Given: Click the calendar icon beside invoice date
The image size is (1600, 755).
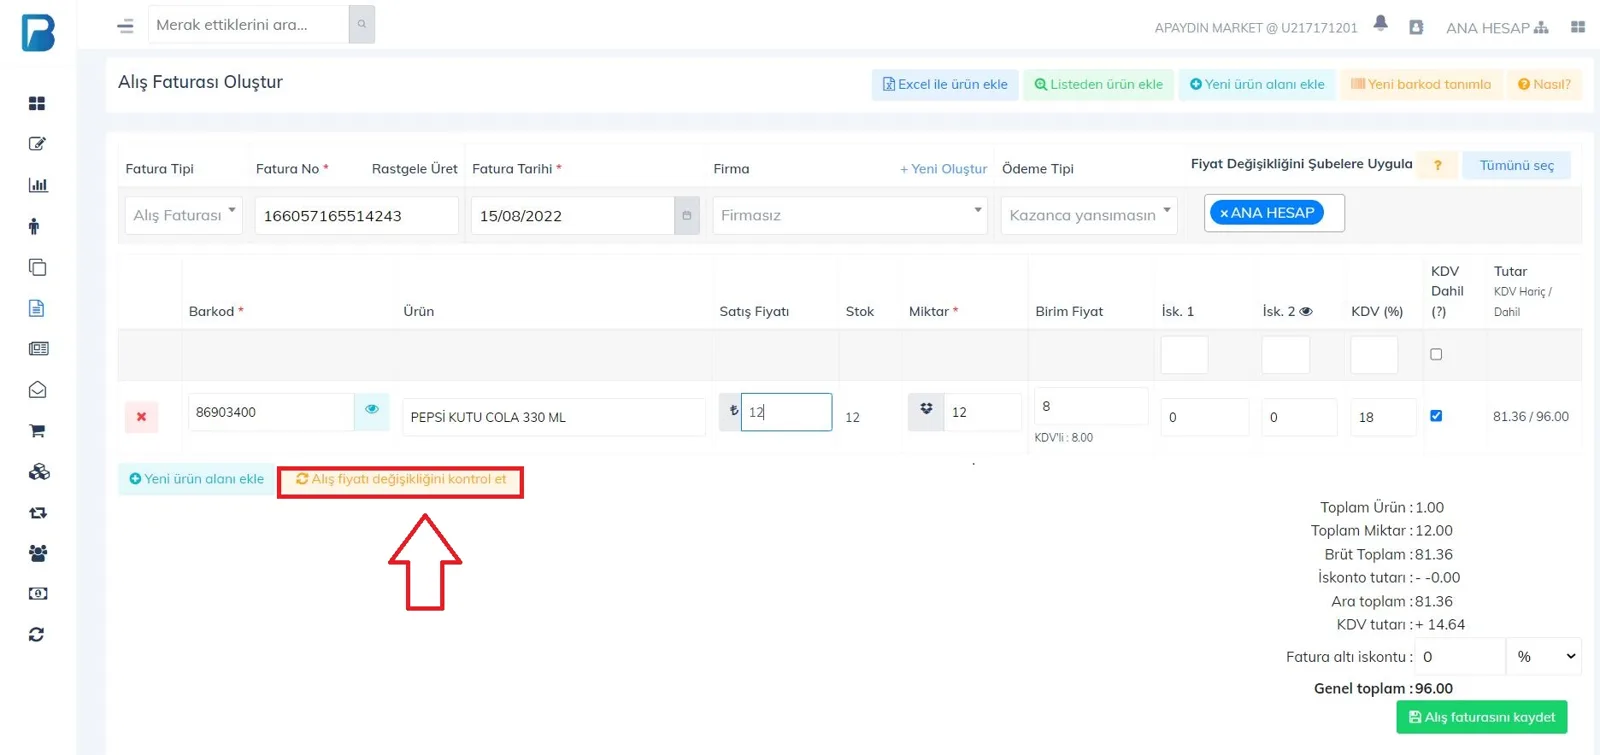Looking at the screenshot, I should click(687, 215).
